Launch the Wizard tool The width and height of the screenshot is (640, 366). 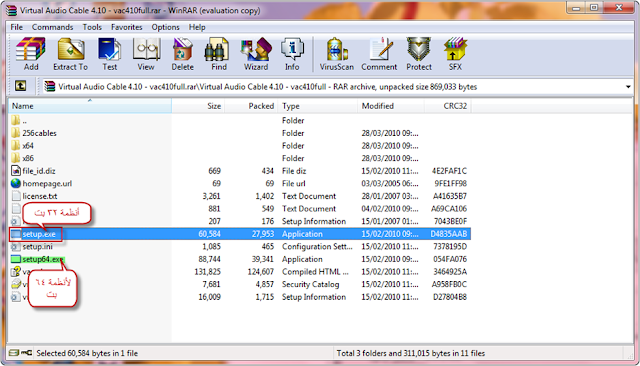256,54
